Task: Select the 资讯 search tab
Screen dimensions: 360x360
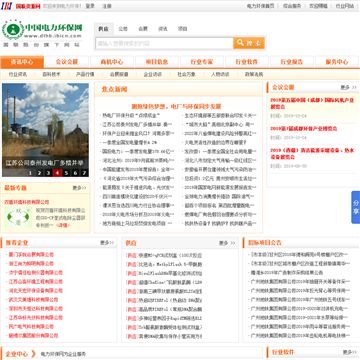Action: click(x=163, y=29)
